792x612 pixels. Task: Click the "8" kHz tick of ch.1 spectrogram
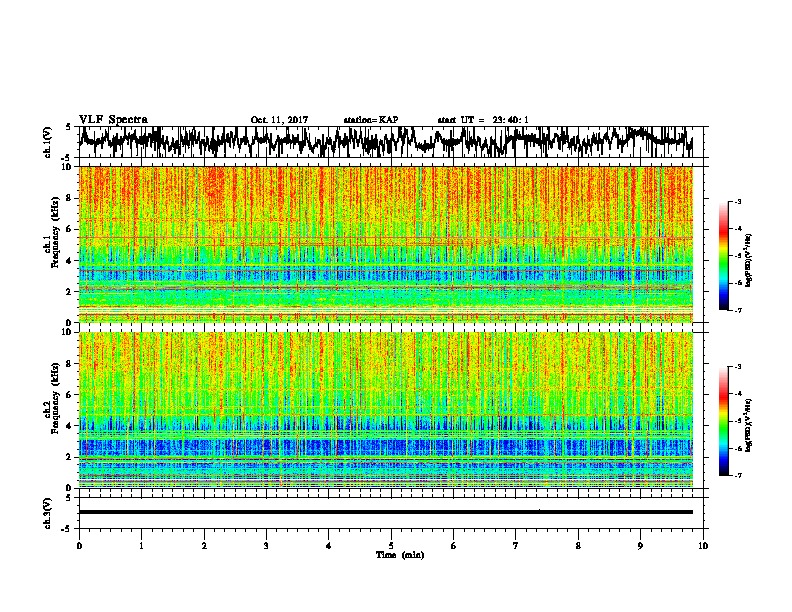tap(71, 198)
